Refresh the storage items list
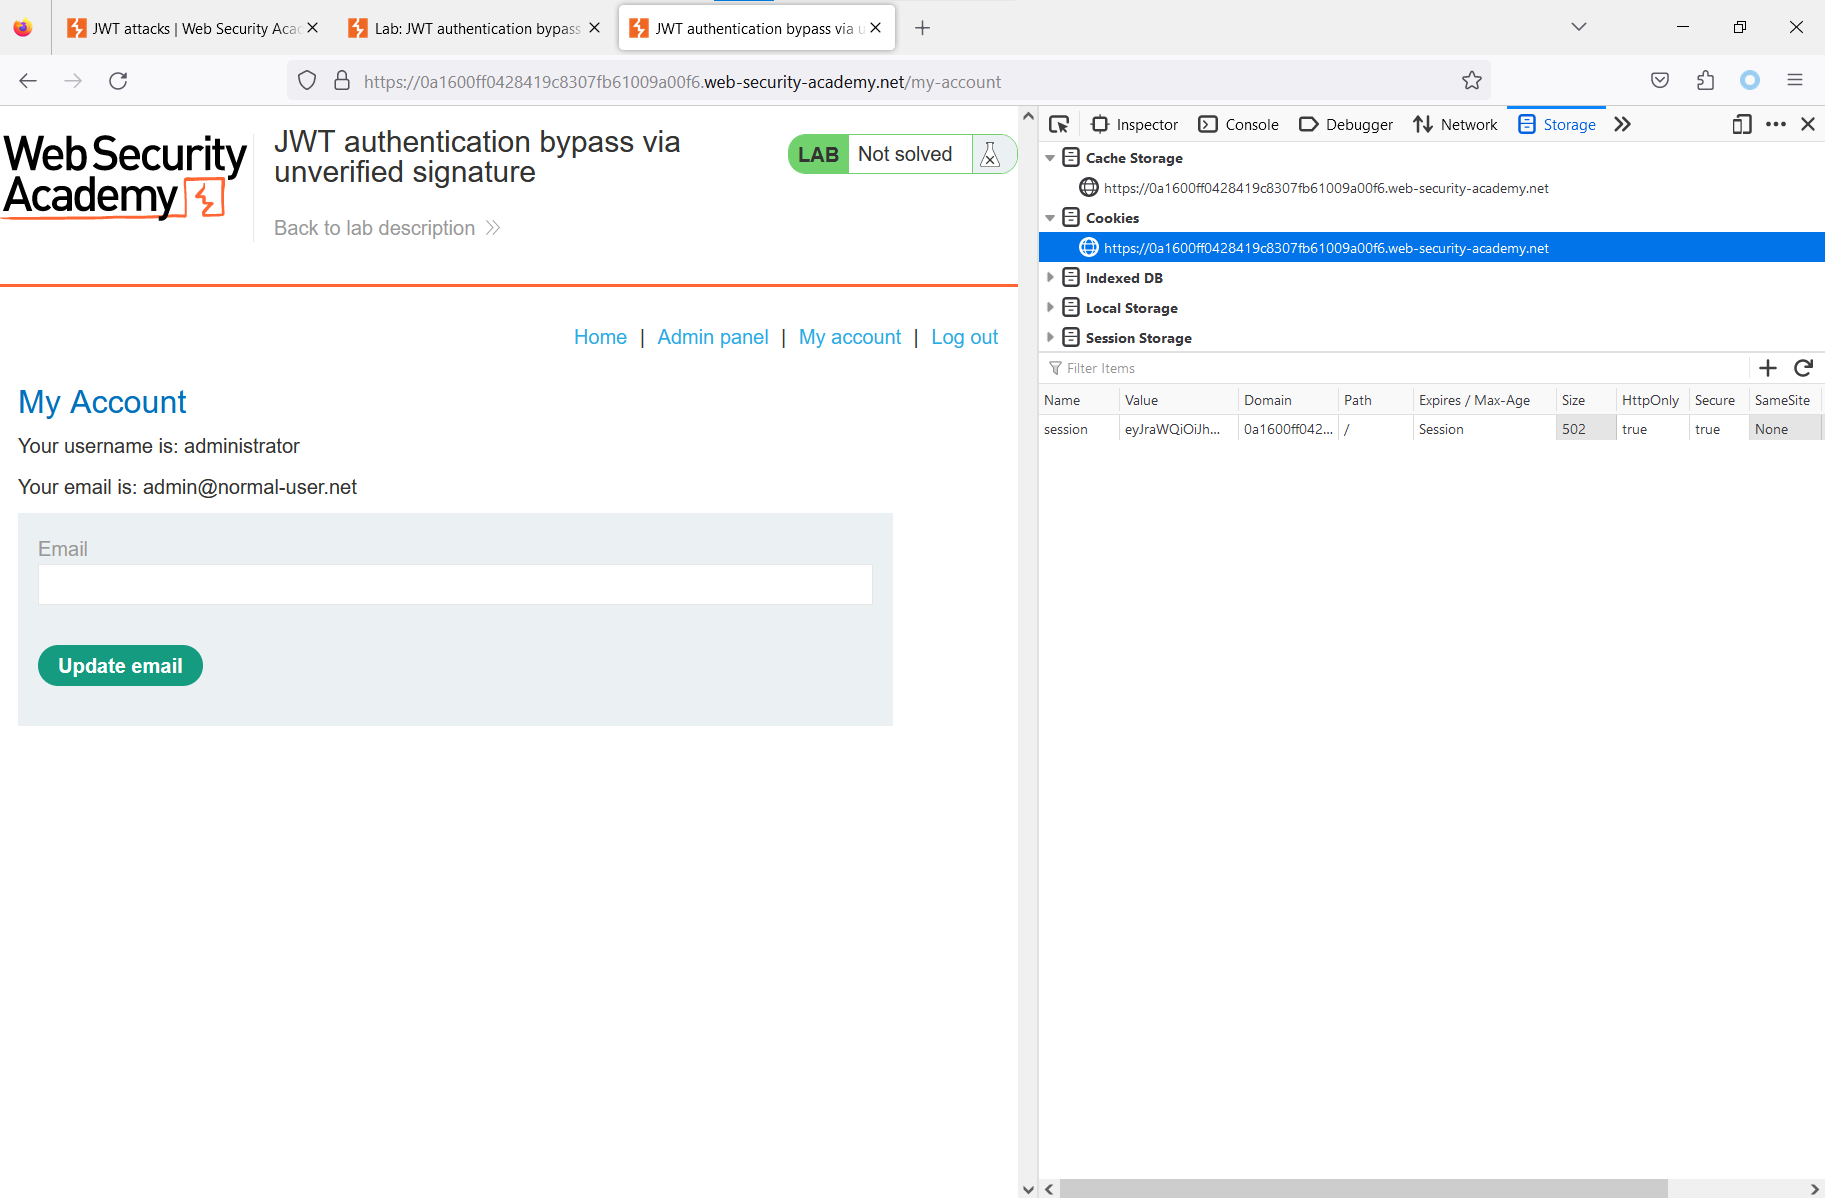The image size is (1825, 1198). 1804,368
